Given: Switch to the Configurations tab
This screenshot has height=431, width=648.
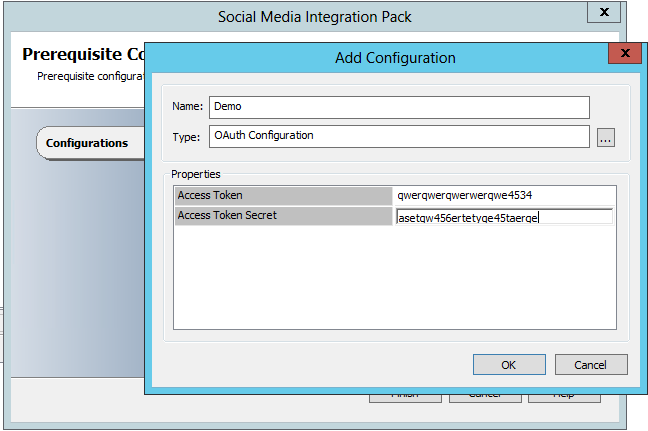Looking at the screenshot, I should pyautogui.click(x=87, y=143).
